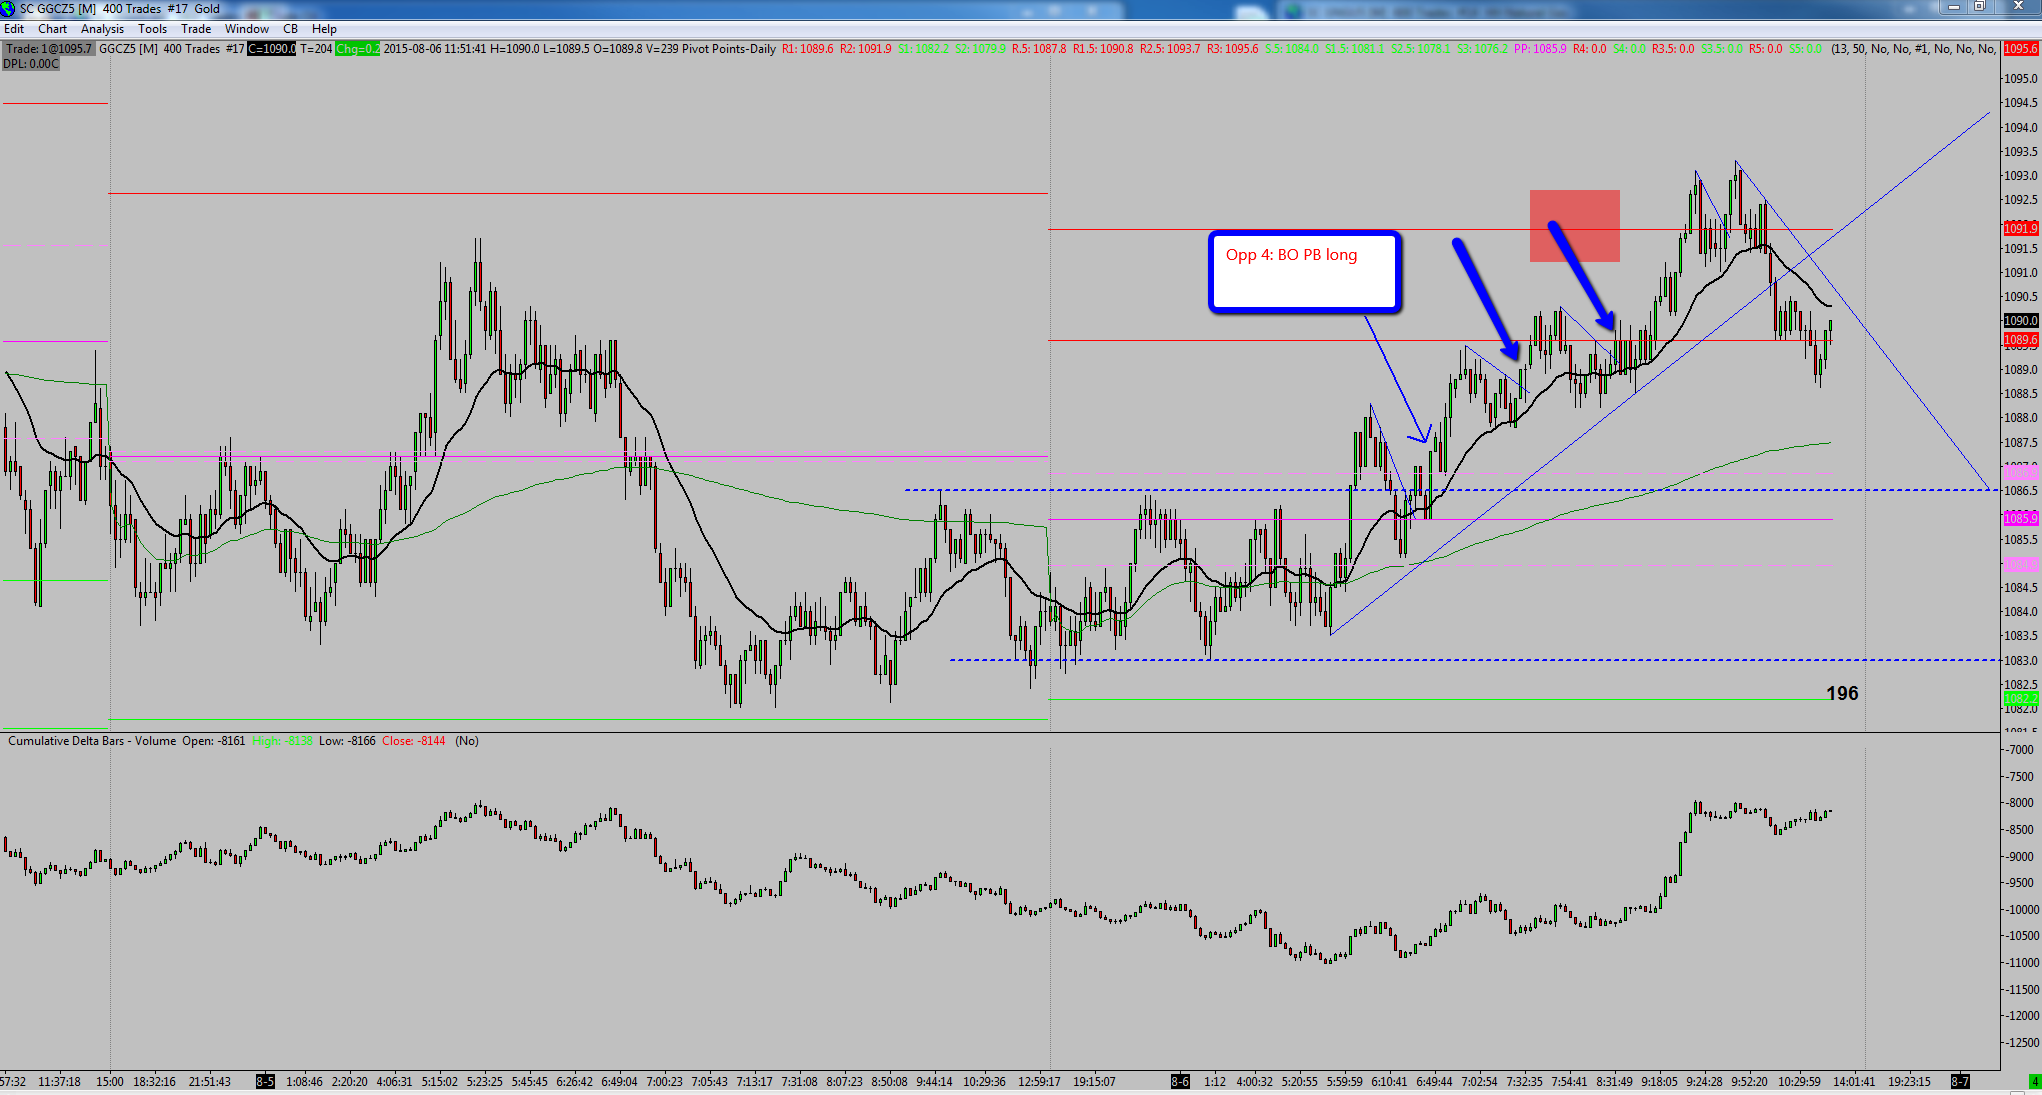Click the 'Pivot Points-Daily' study name
Screen dimensions: 2042x1095
[729, 49]
